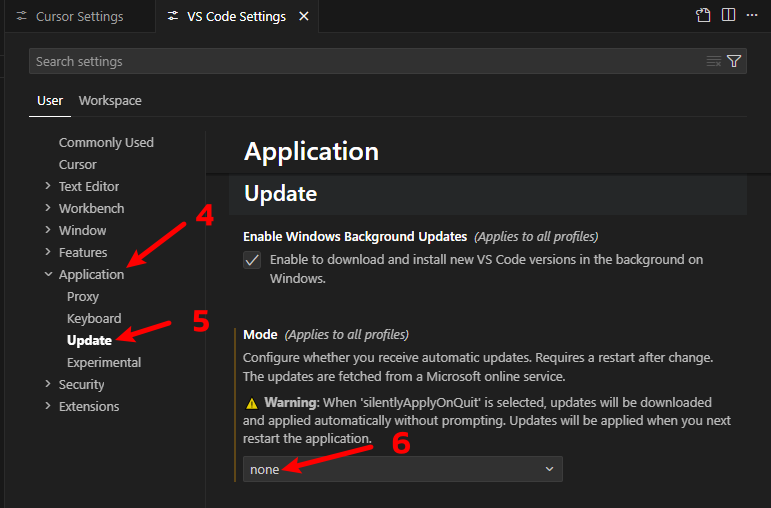Clear the settings search input icon
771x508 pixels.
(x=713, y=61)
